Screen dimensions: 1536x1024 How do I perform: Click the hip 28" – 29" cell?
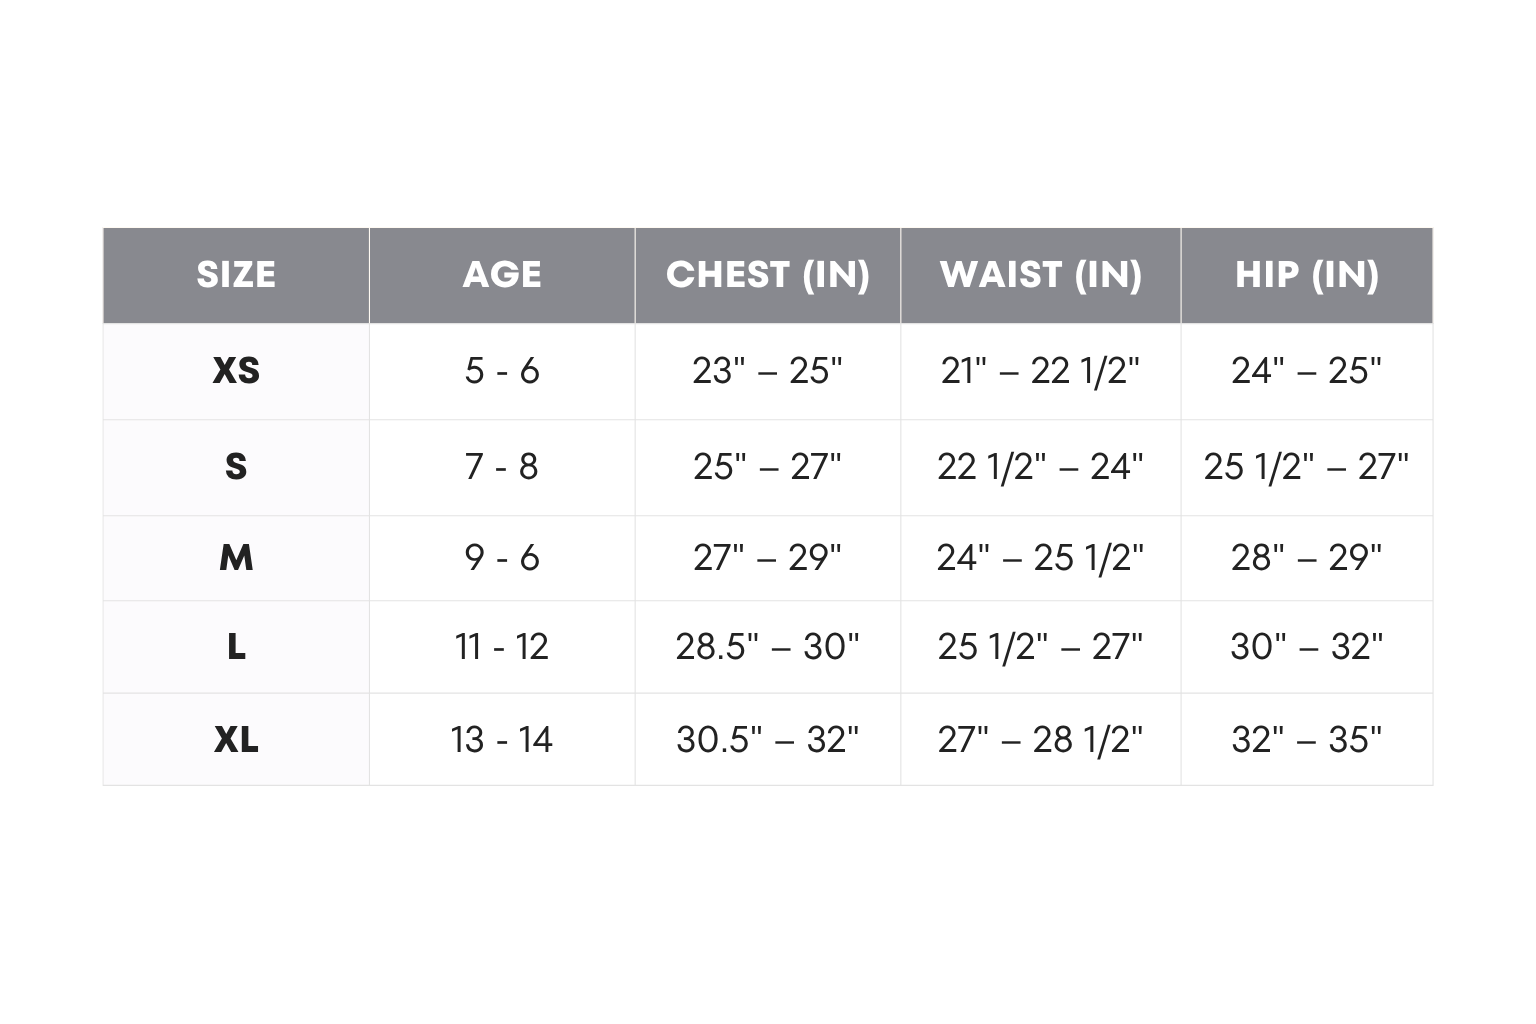[1307, 558]
